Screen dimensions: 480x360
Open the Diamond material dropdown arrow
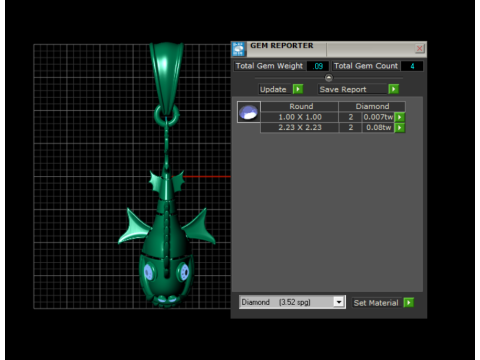coord(339,302)
